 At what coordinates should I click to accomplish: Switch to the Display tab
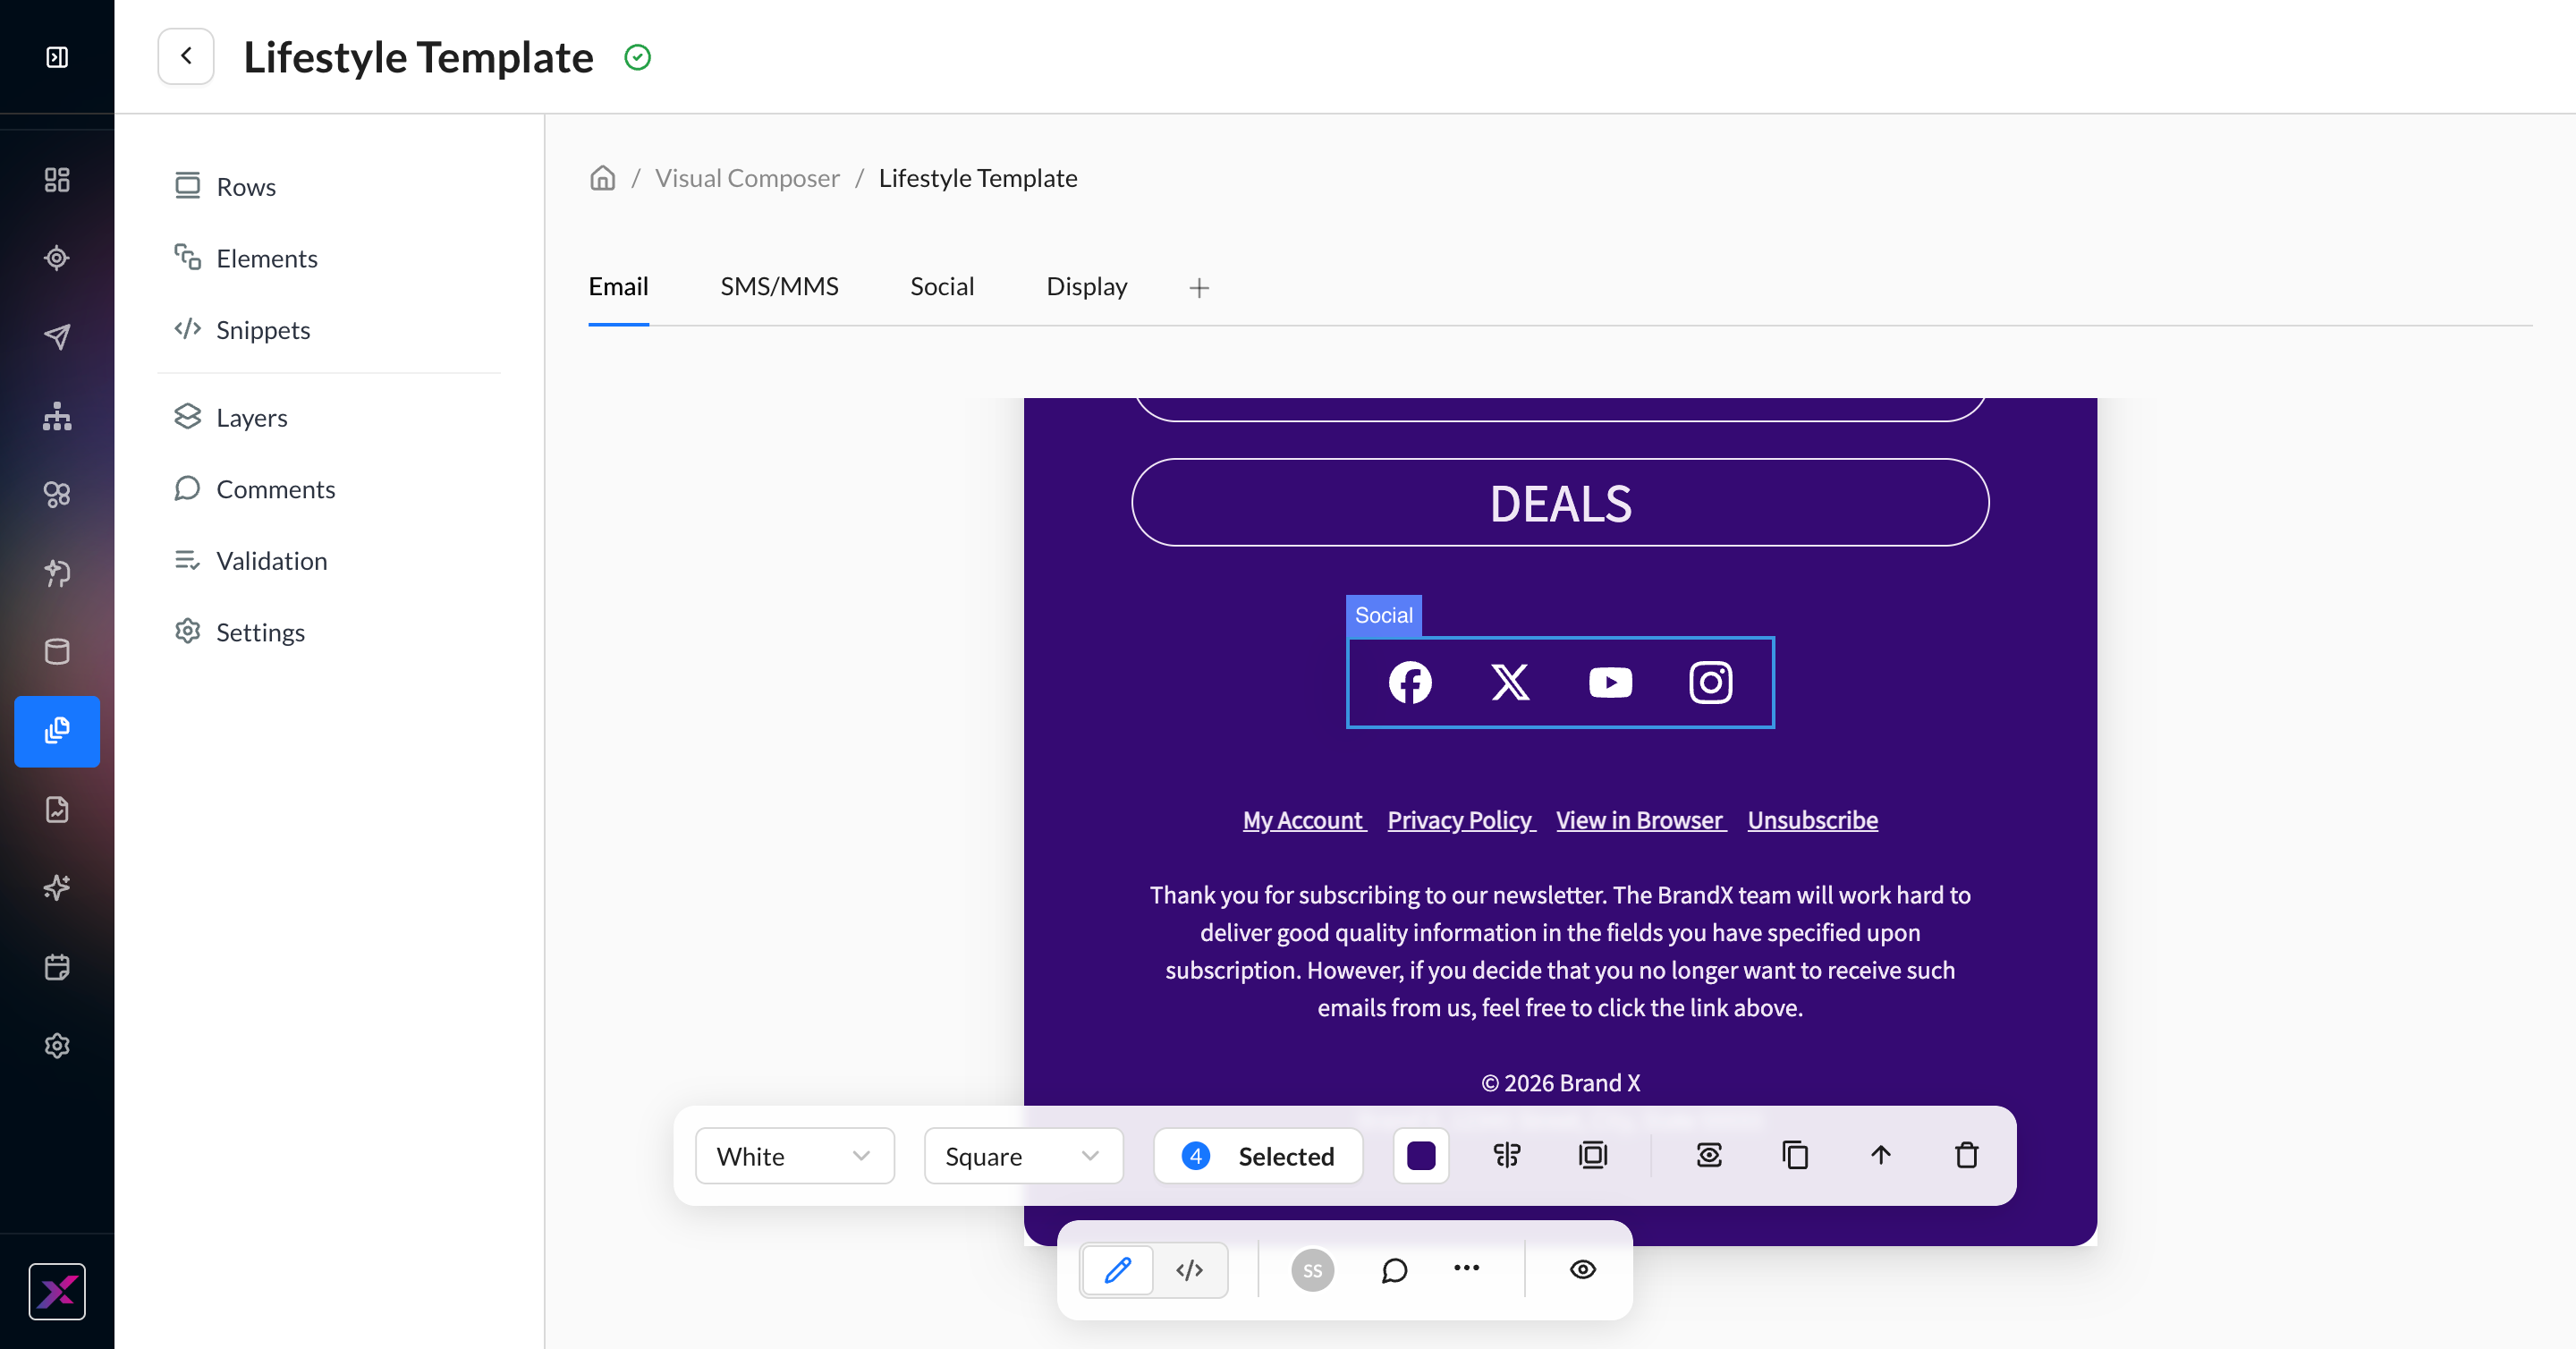[1087, 287]
